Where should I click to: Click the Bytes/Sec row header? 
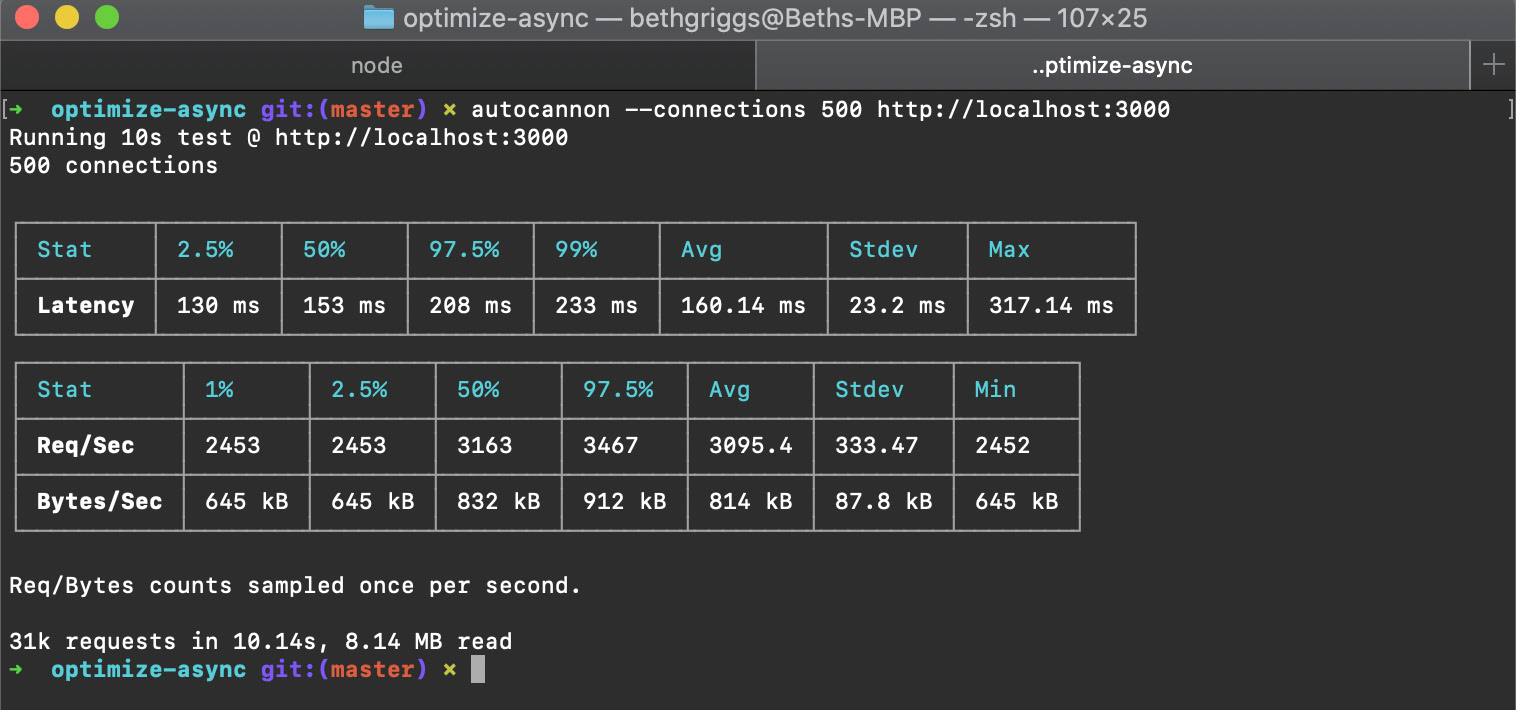[98, 502]
